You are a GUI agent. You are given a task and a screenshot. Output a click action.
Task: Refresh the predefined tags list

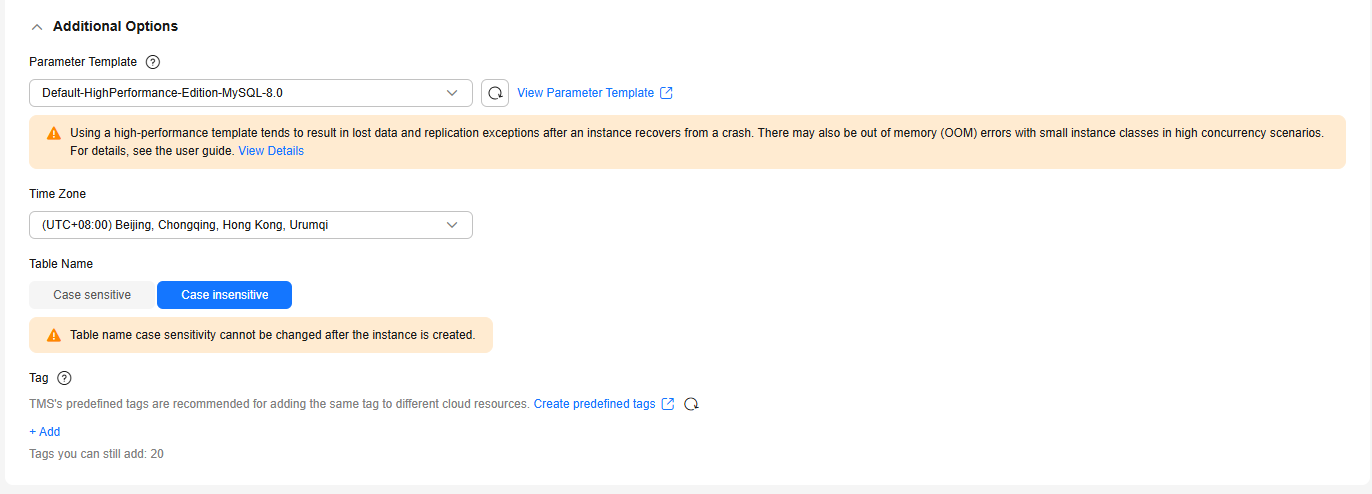pyautogui.click(x=691, y=404)
